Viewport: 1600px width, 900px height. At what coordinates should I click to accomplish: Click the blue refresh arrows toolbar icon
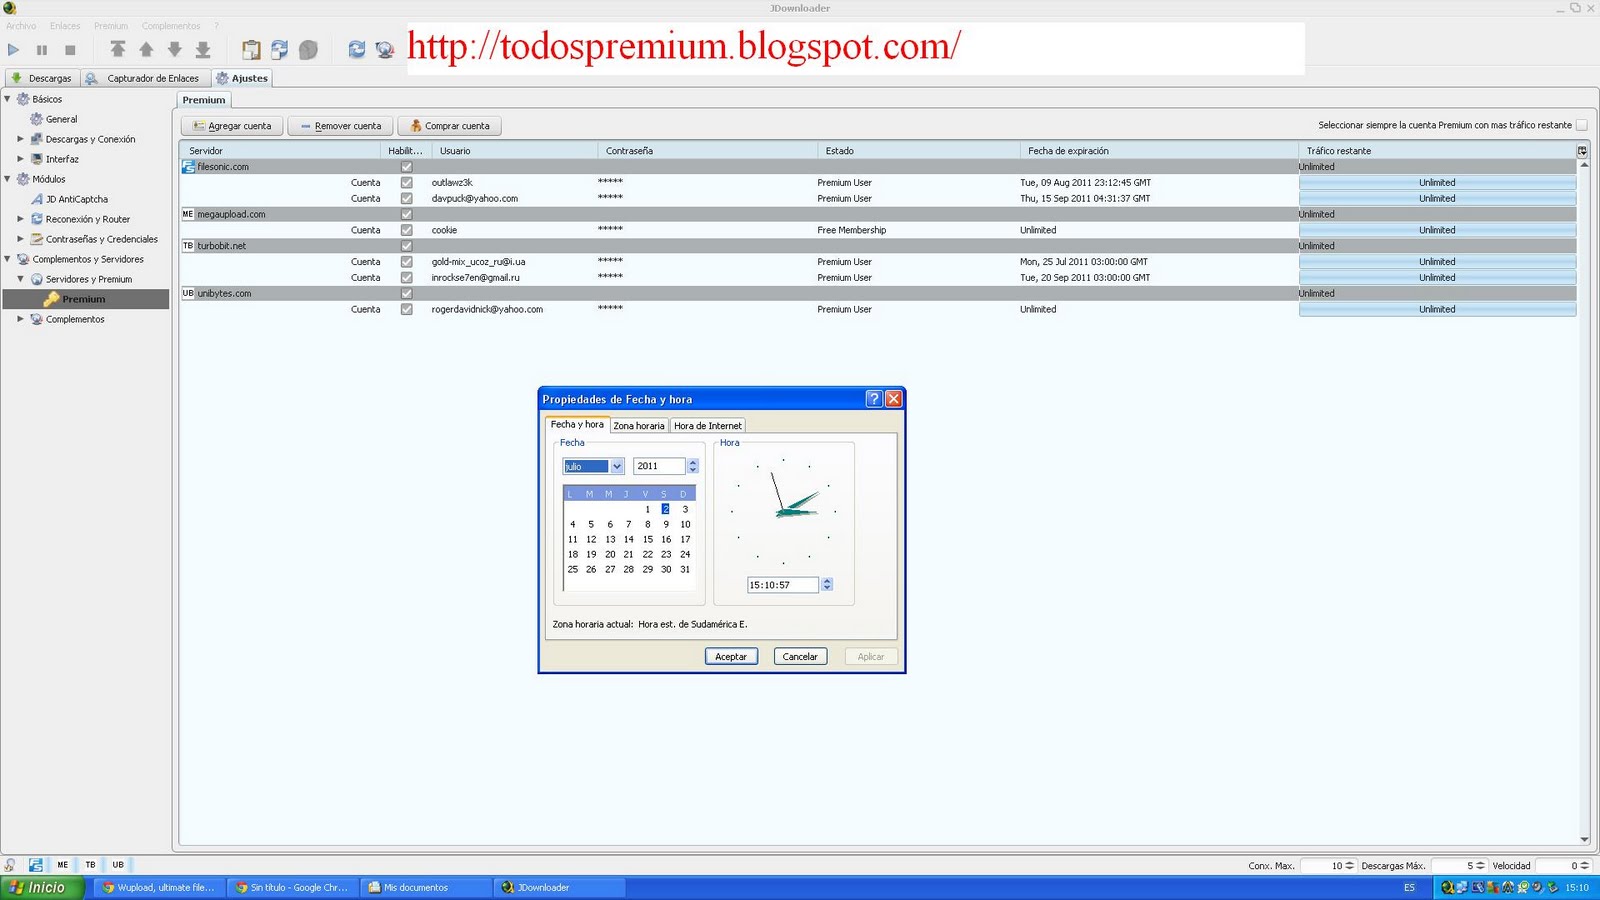click(x=356, y=49)
